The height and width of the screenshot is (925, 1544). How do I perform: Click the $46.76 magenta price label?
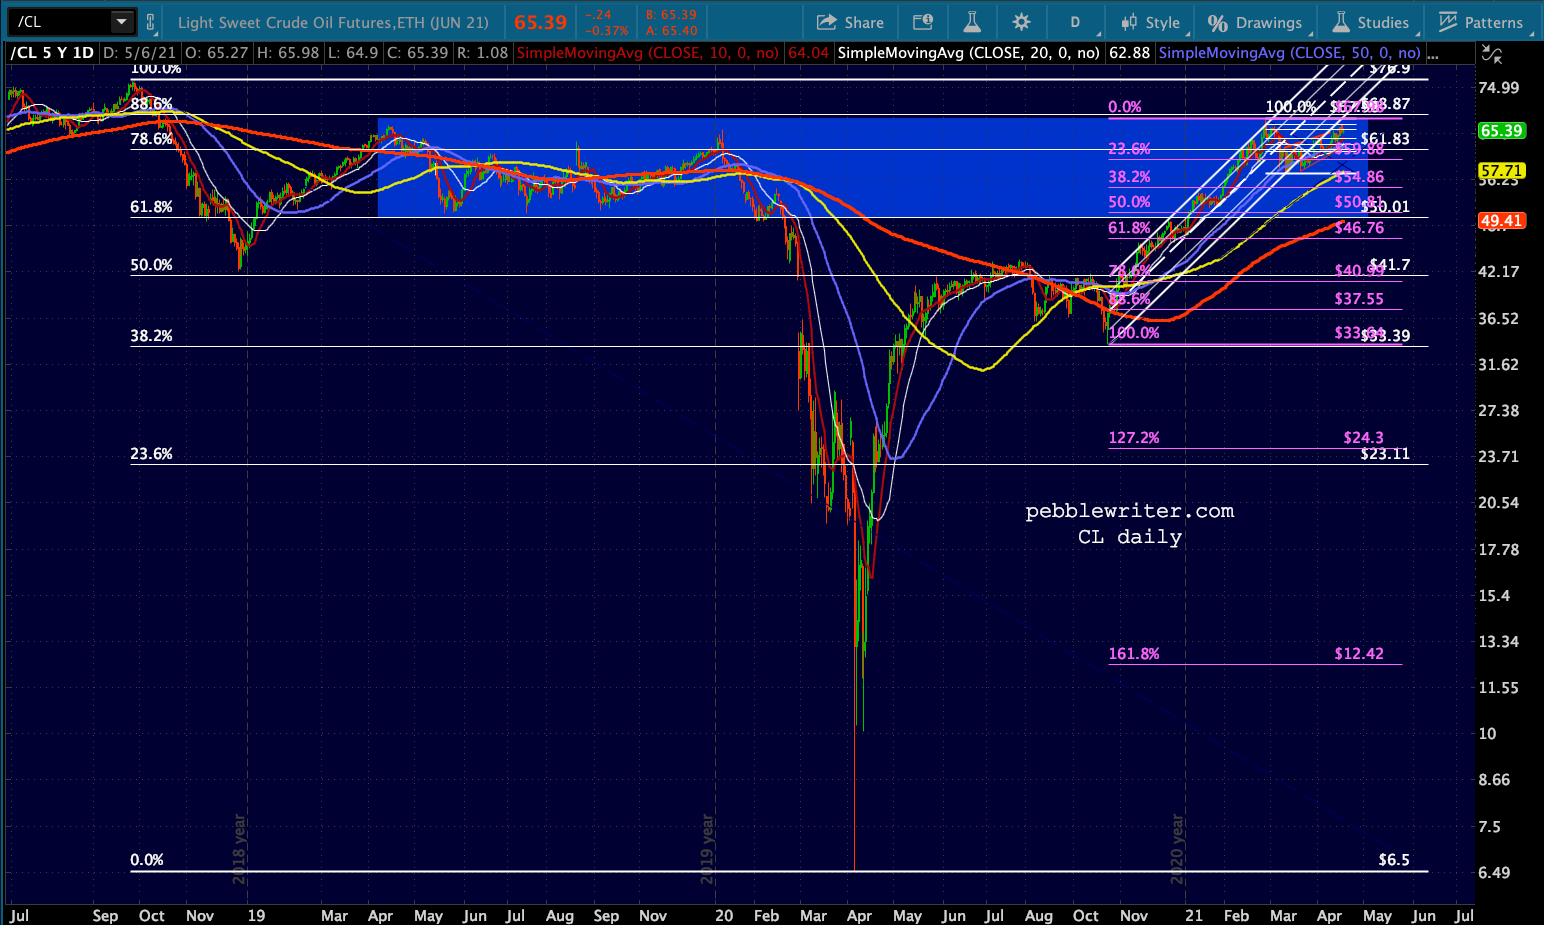coord(1359,228)
